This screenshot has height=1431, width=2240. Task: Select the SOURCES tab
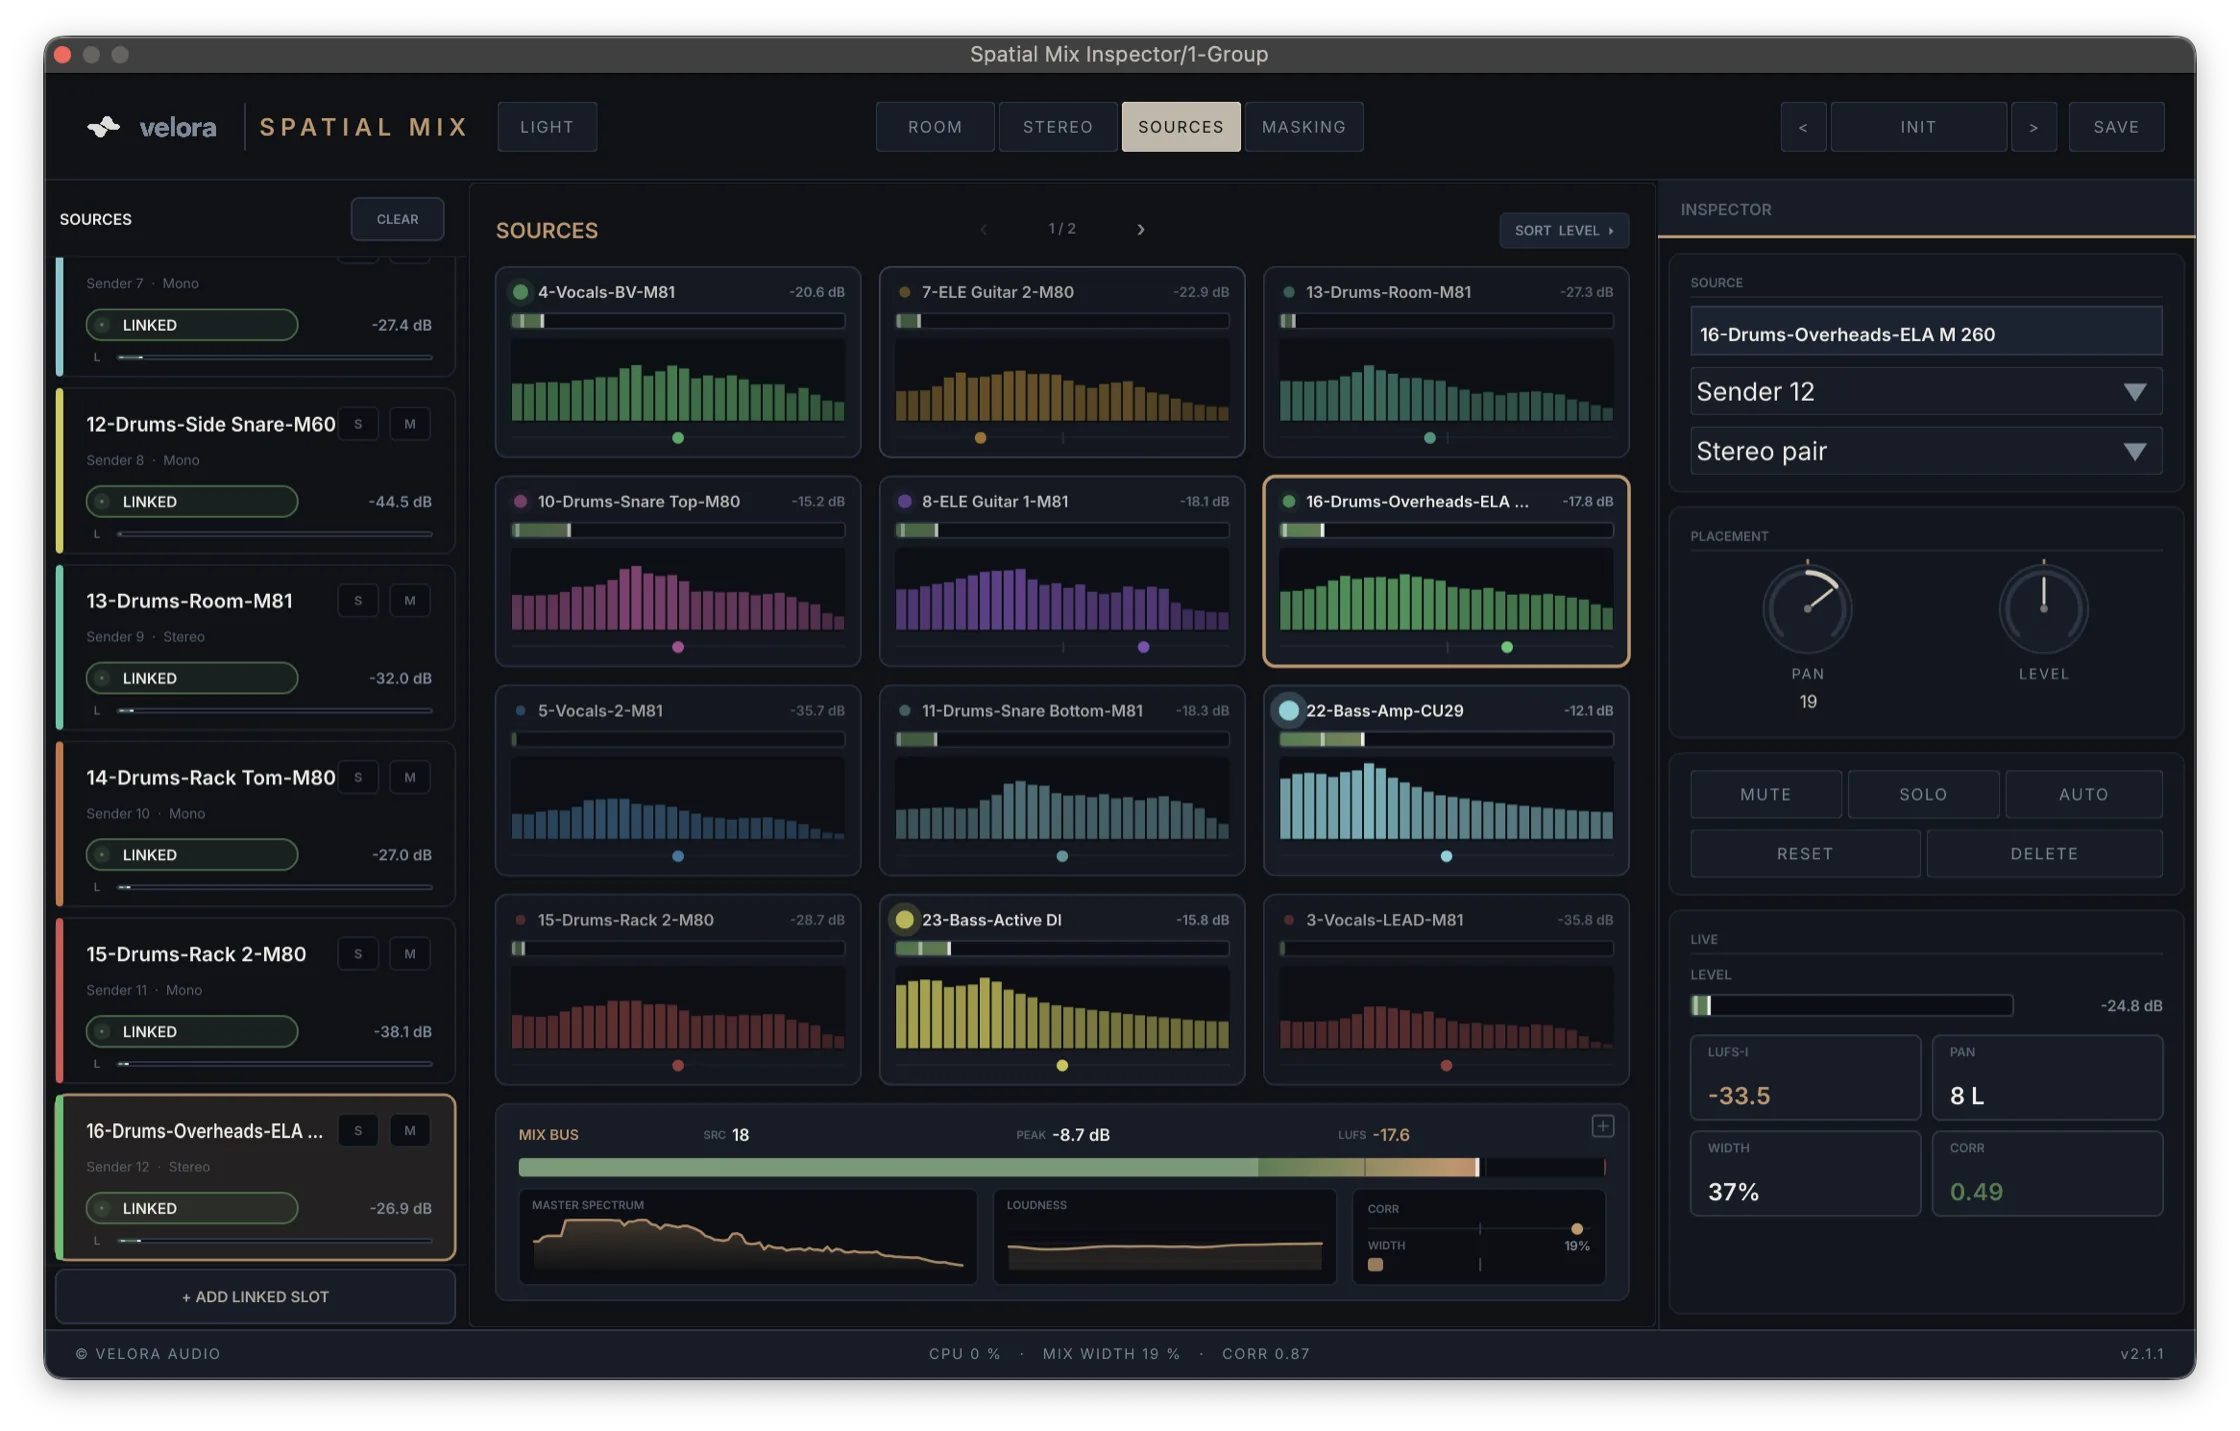click(x=1180, y=127)
